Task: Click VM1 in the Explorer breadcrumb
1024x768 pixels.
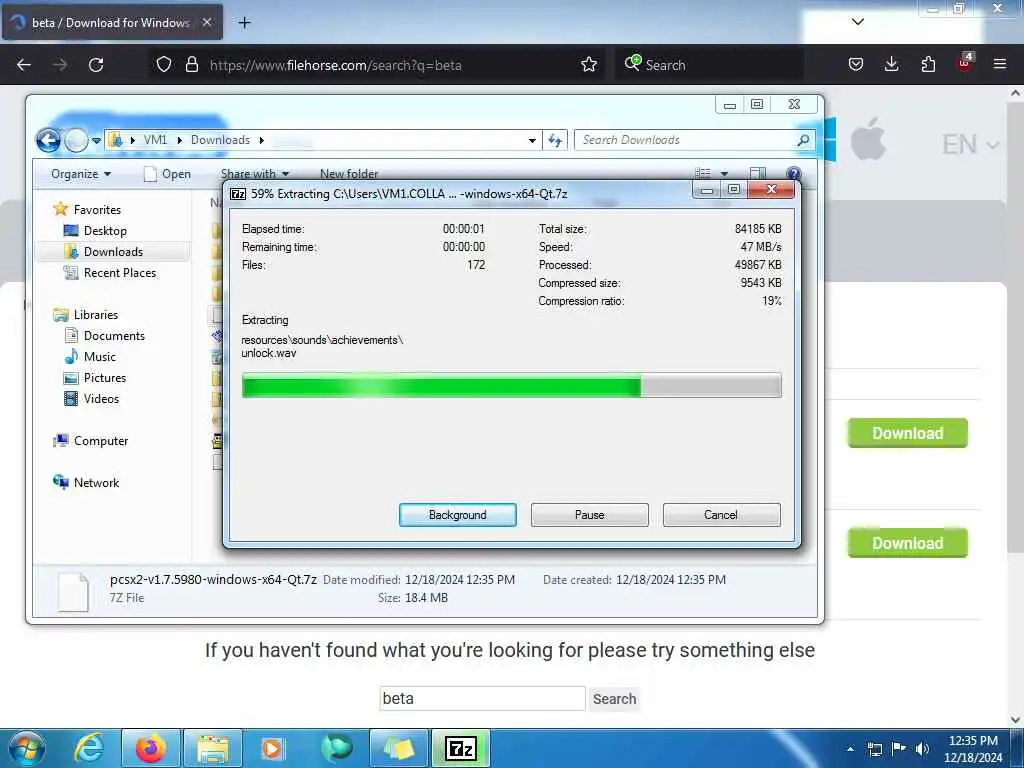Action: point(155,140)
